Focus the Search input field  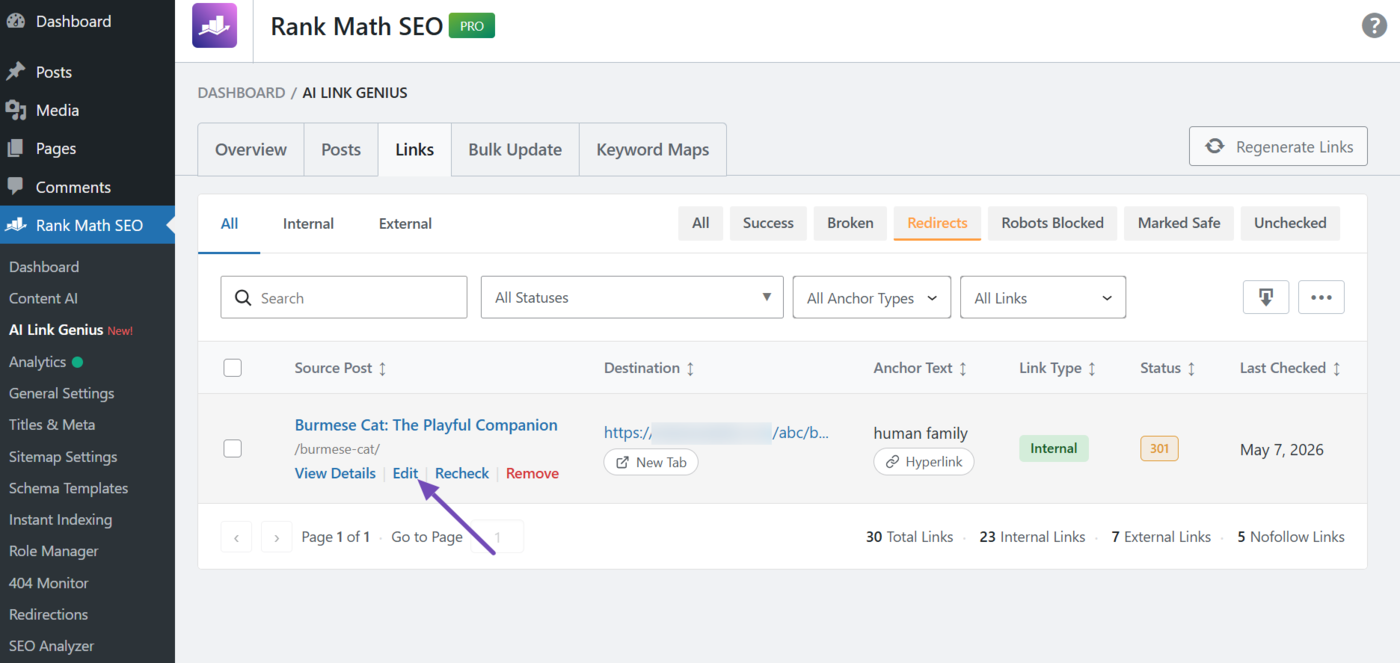[x=344, y=297]
